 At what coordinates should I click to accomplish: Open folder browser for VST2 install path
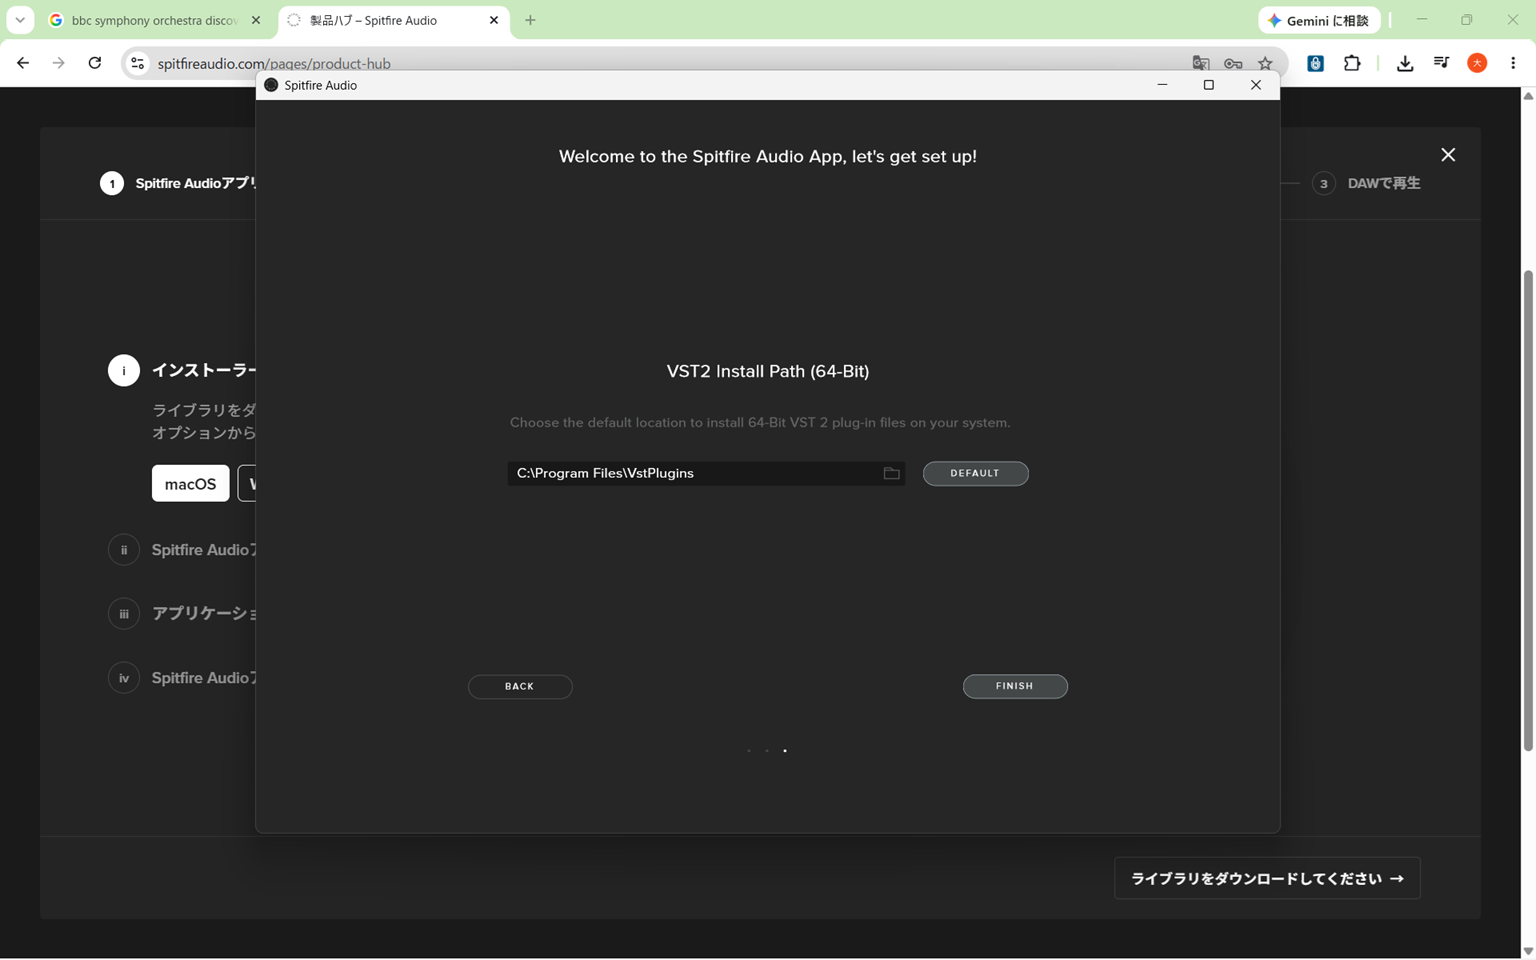click(891, 473)
